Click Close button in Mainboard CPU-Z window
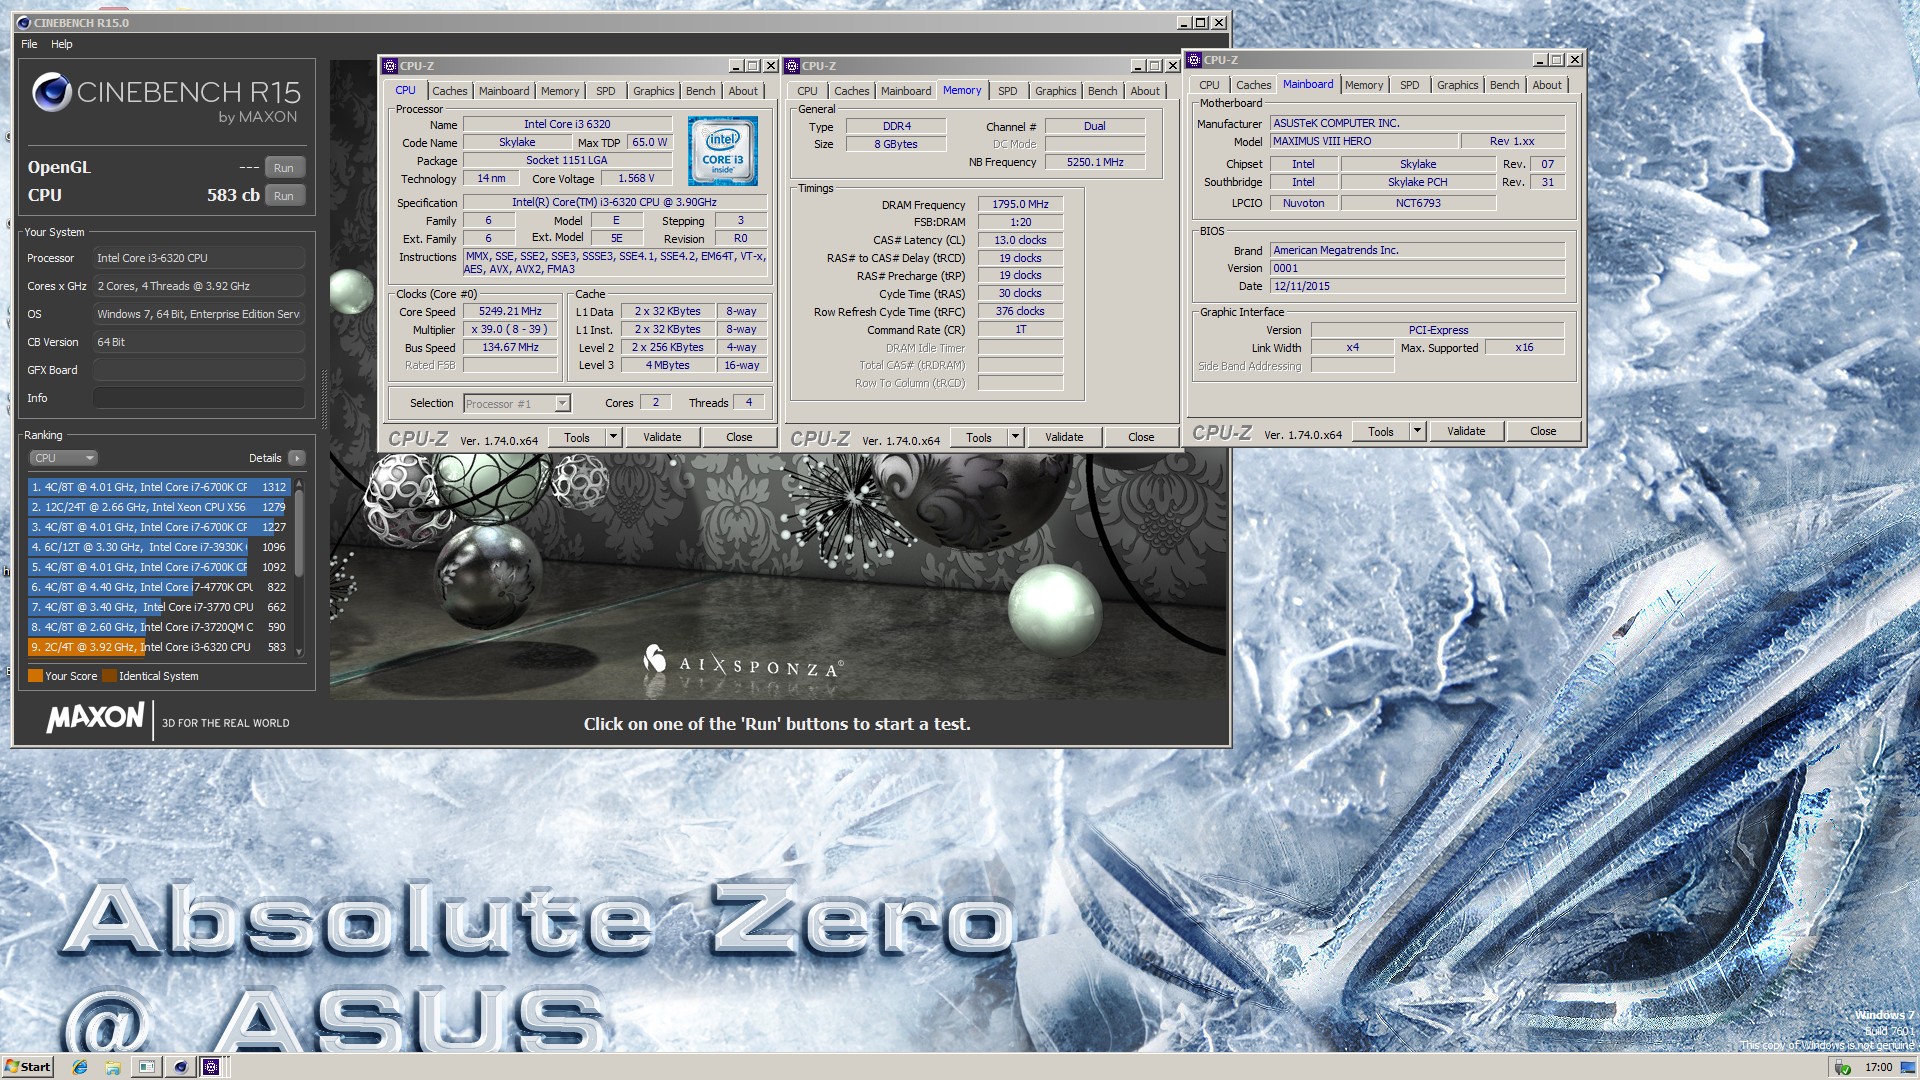This screenshot has height=1080, width=1920. click(x=1543, y=431)
